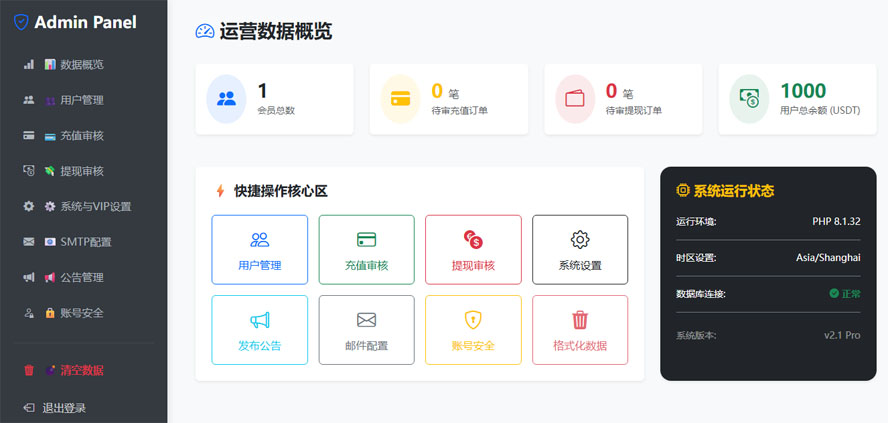Choose 清空数据 in the sidebar
This screenshot has height=423, width=888.
pos(84,371)
